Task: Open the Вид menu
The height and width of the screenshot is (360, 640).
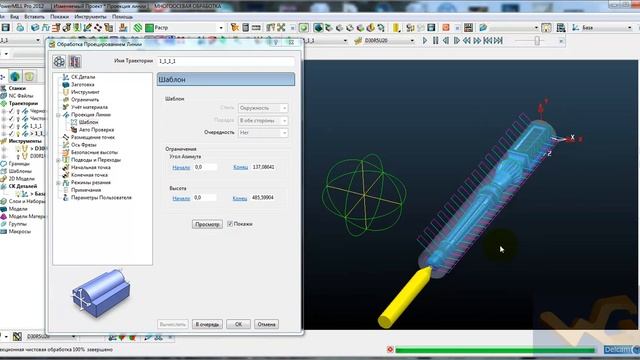Action: pyautogui.click(x=14, y=17)
